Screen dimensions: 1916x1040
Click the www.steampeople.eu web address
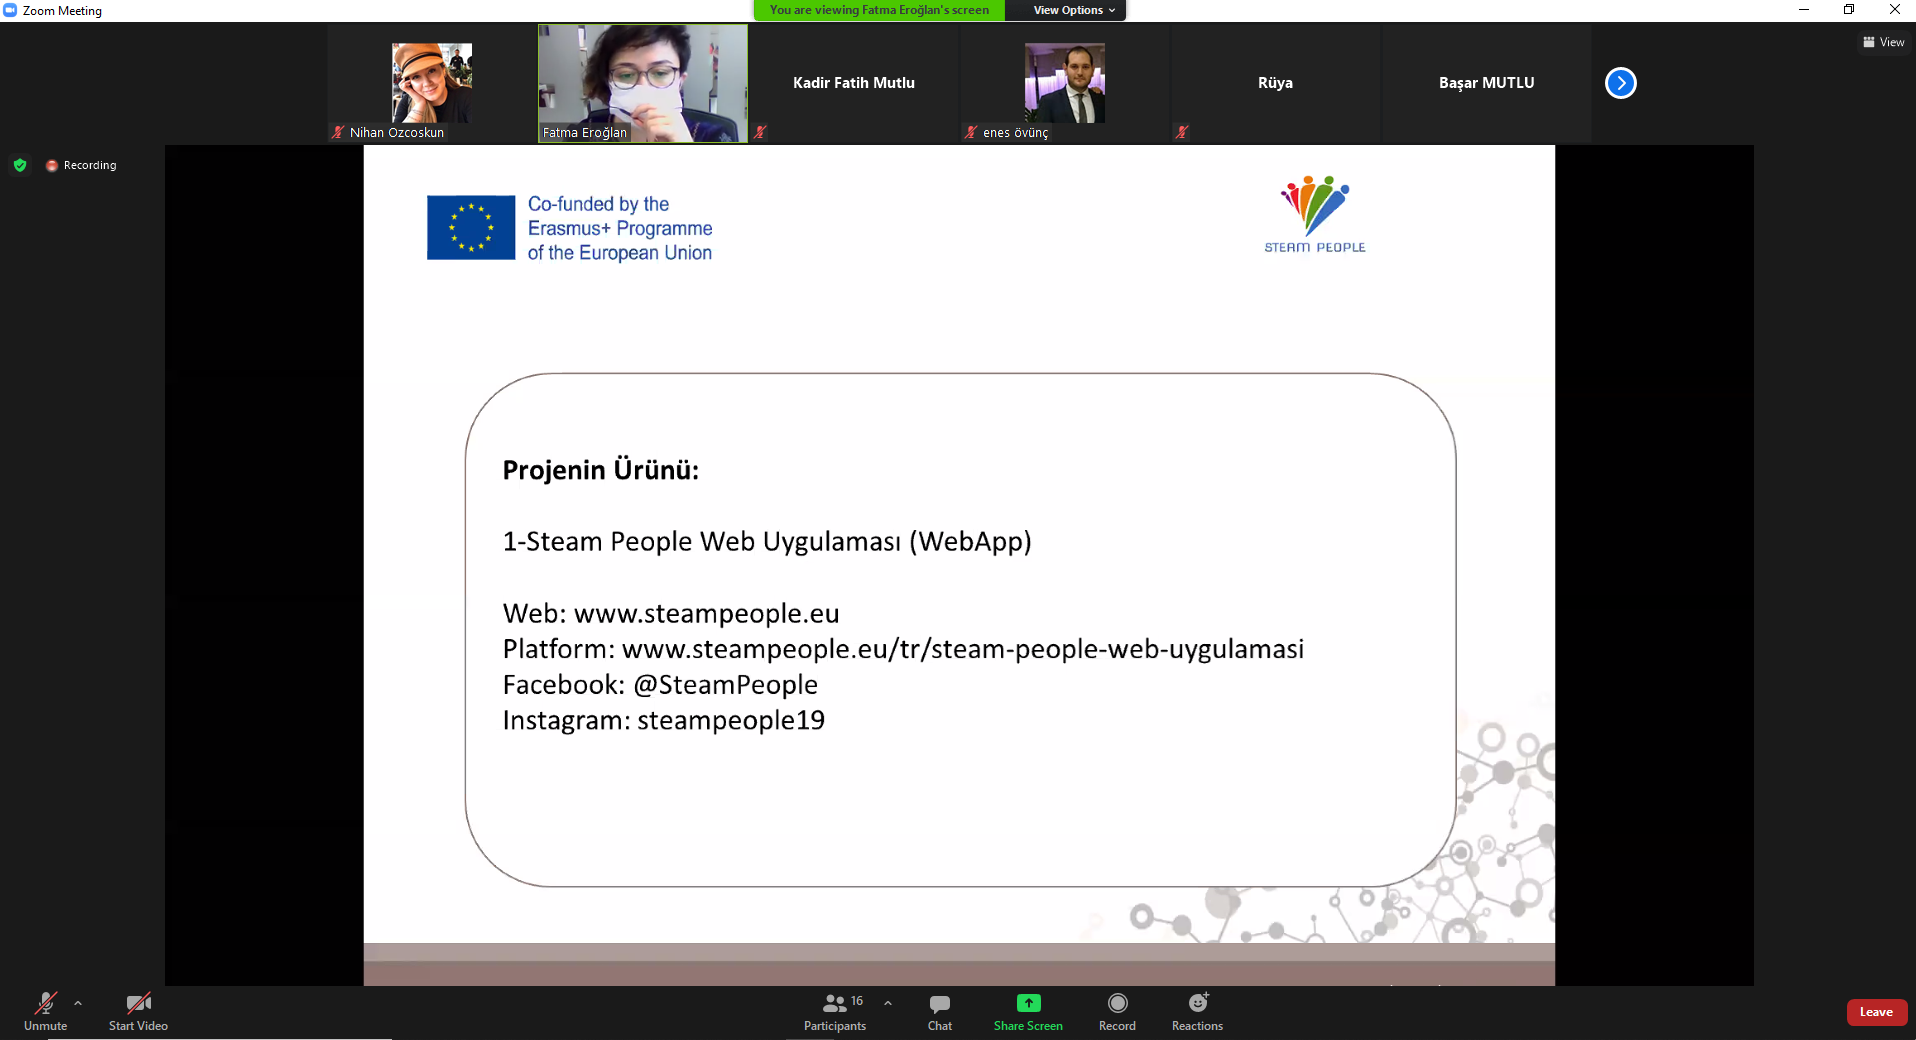tap(706, 613)
